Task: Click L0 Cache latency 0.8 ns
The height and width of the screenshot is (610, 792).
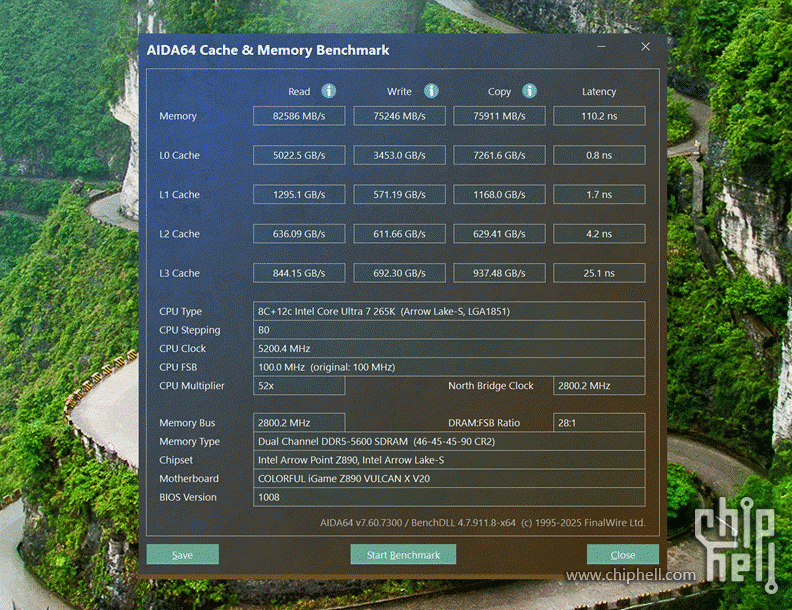Action: click(x=599, y=155)
